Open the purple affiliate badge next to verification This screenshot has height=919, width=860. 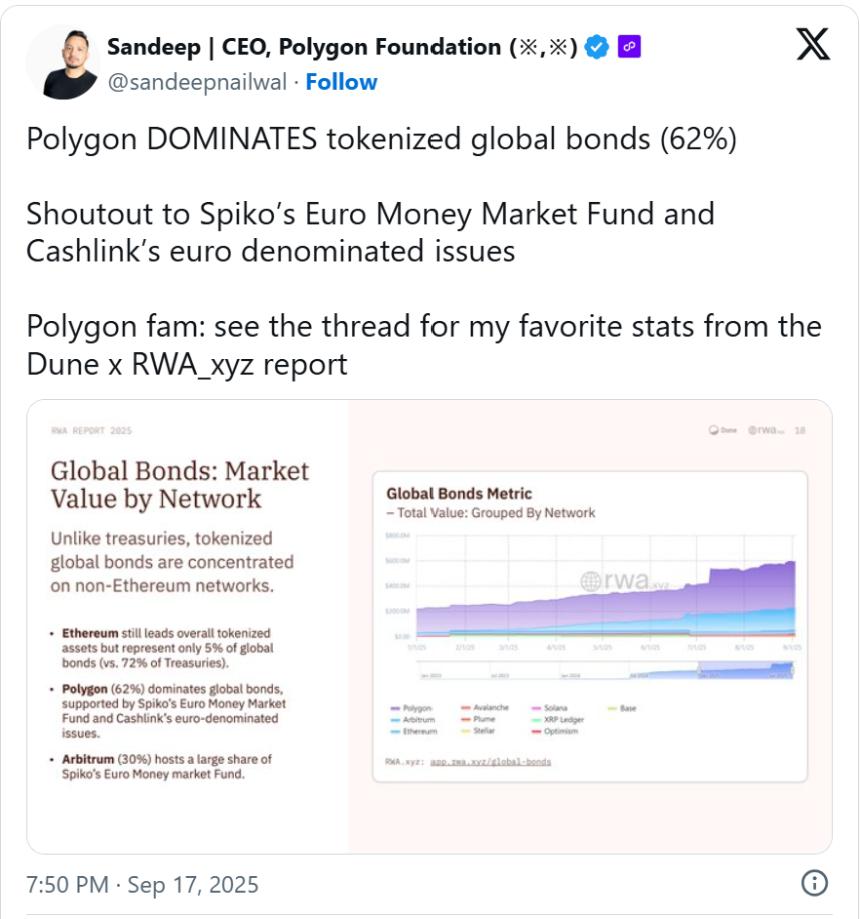pos(629,44)
